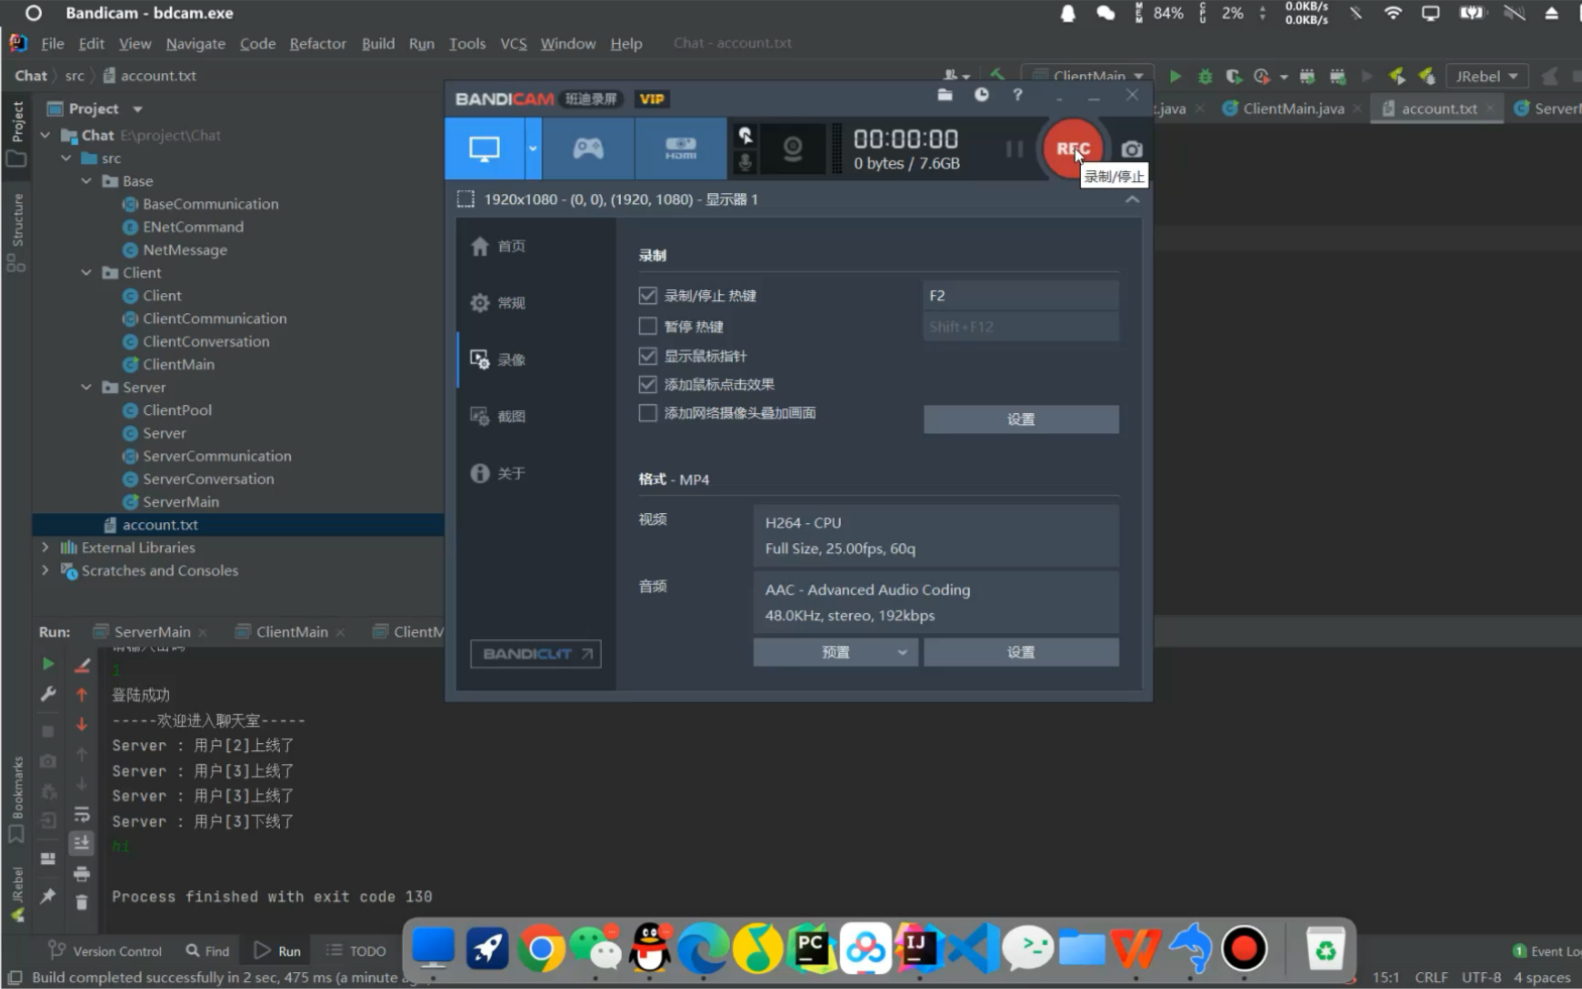Run the application with green play icon
This screenshot has height=989, width=1582.
[1175, 76]
